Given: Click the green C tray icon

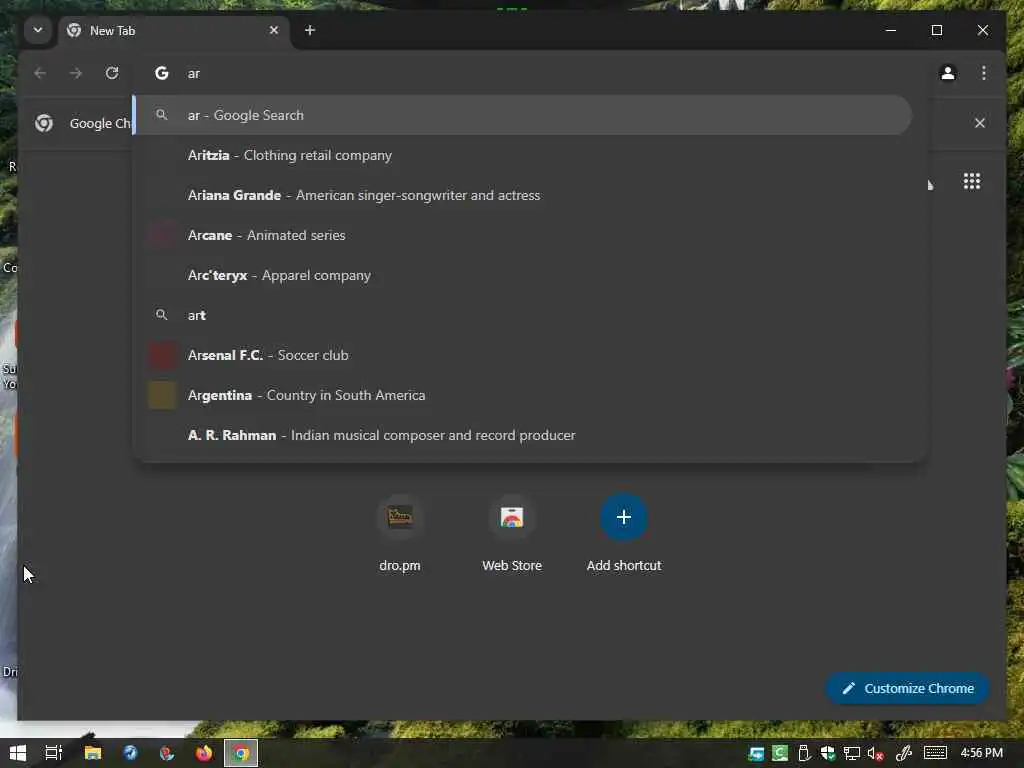Looking at the screenshot, I should pos(780,753).
